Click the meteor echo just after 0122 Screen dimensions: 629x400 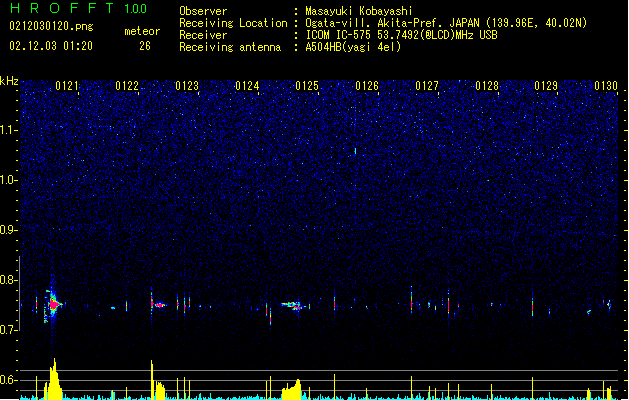[160, 305]
